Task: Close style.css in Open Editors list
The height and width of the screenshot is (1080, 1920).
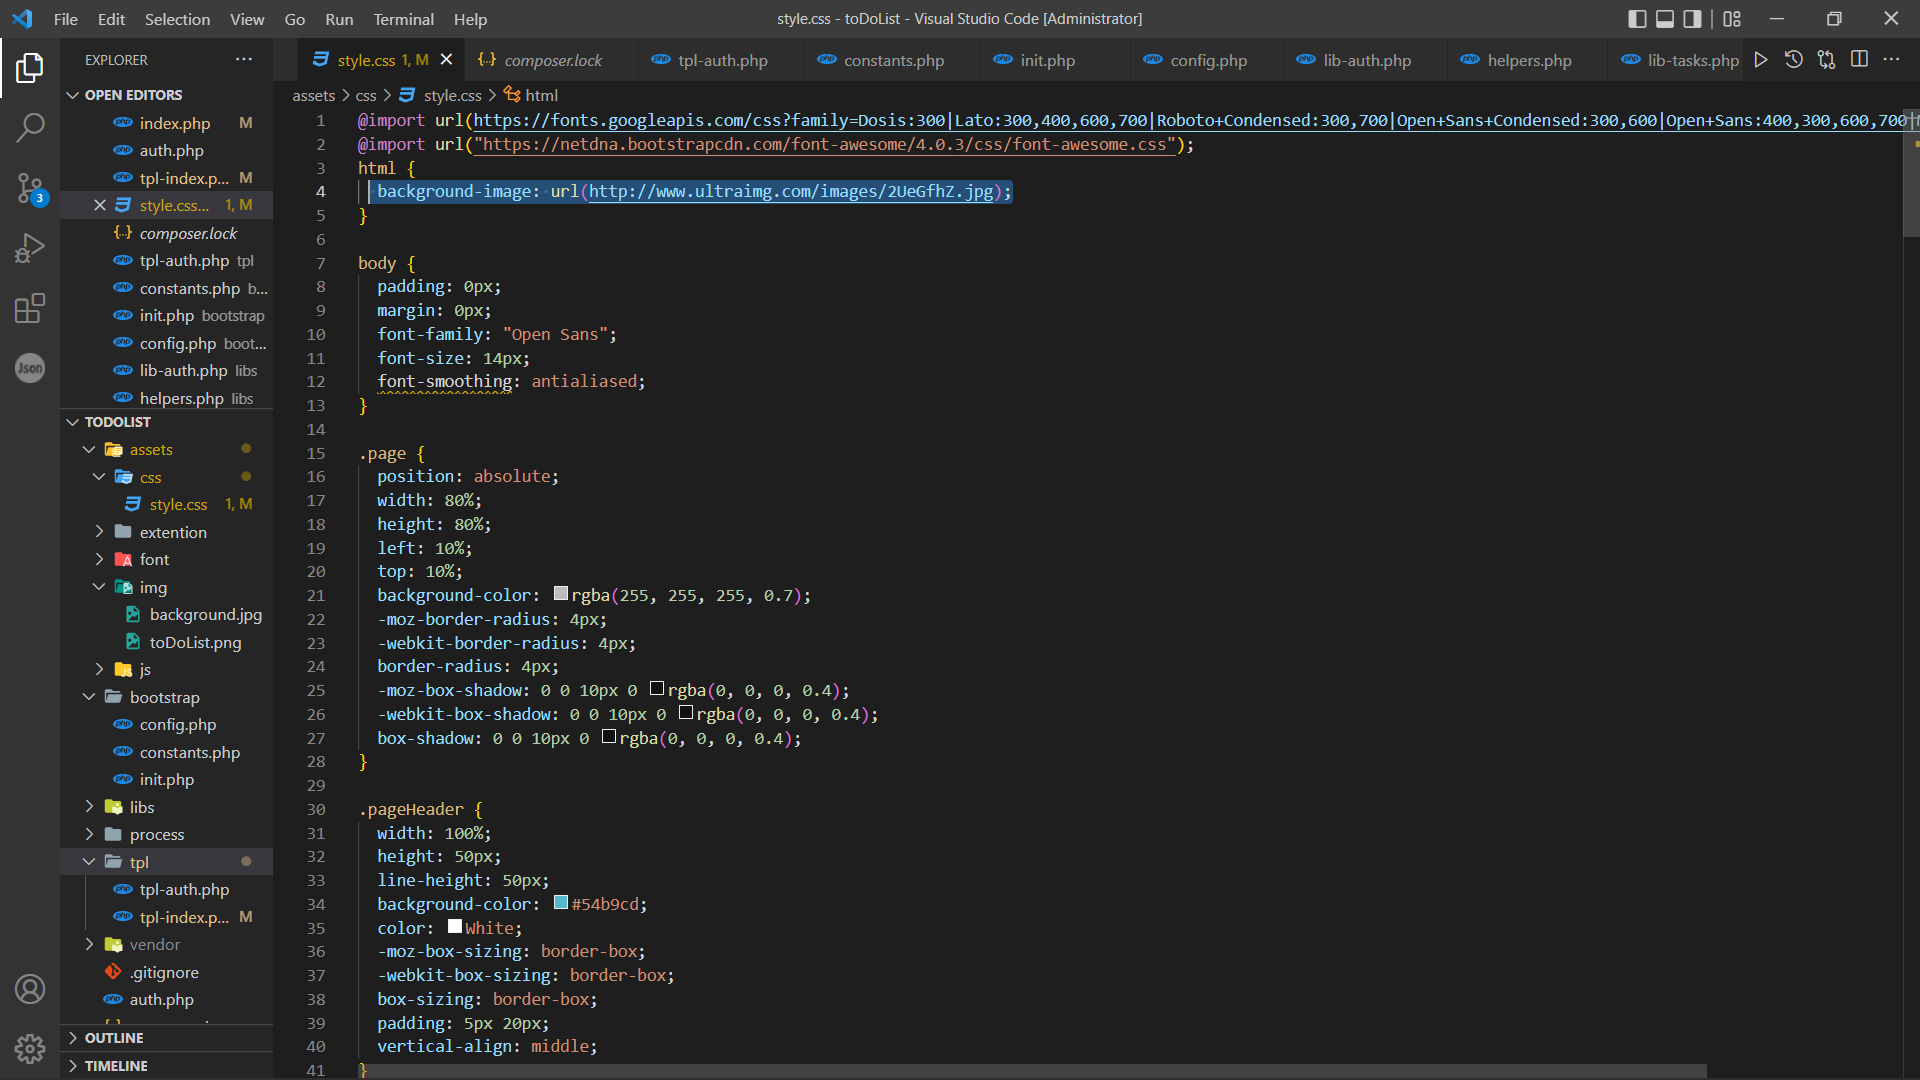Action: click(x=100, y=205)
